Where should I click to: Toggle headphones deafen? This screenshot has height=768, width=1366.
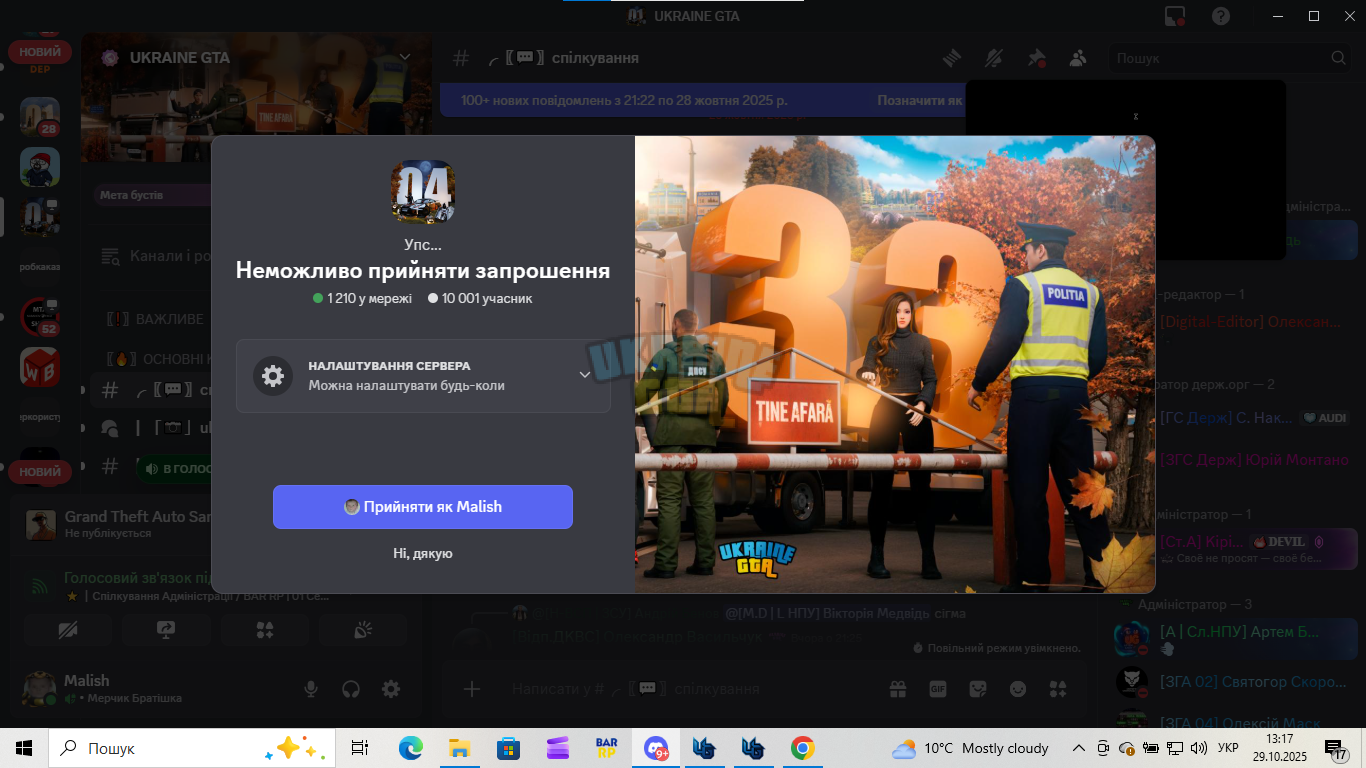click(x=351, y=689)
